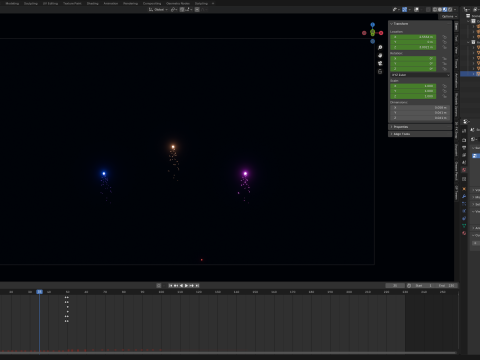Open the Tool sidebar tab
The image size is (480, 360).
(456, 38)
